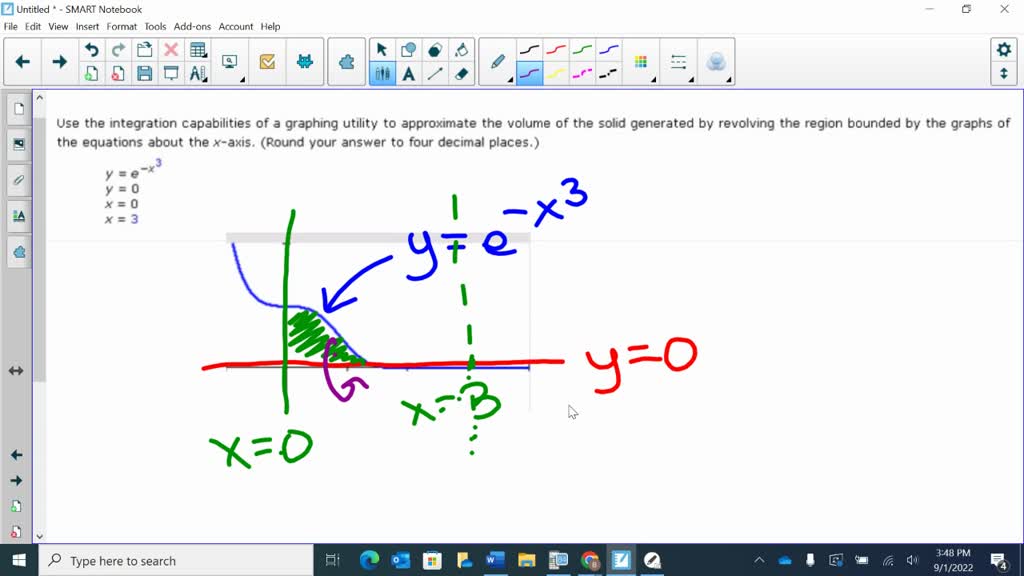Toggle the Page Sorter panel
Image resolution: width=1024 pixels, height=576 pixels.
18,110
